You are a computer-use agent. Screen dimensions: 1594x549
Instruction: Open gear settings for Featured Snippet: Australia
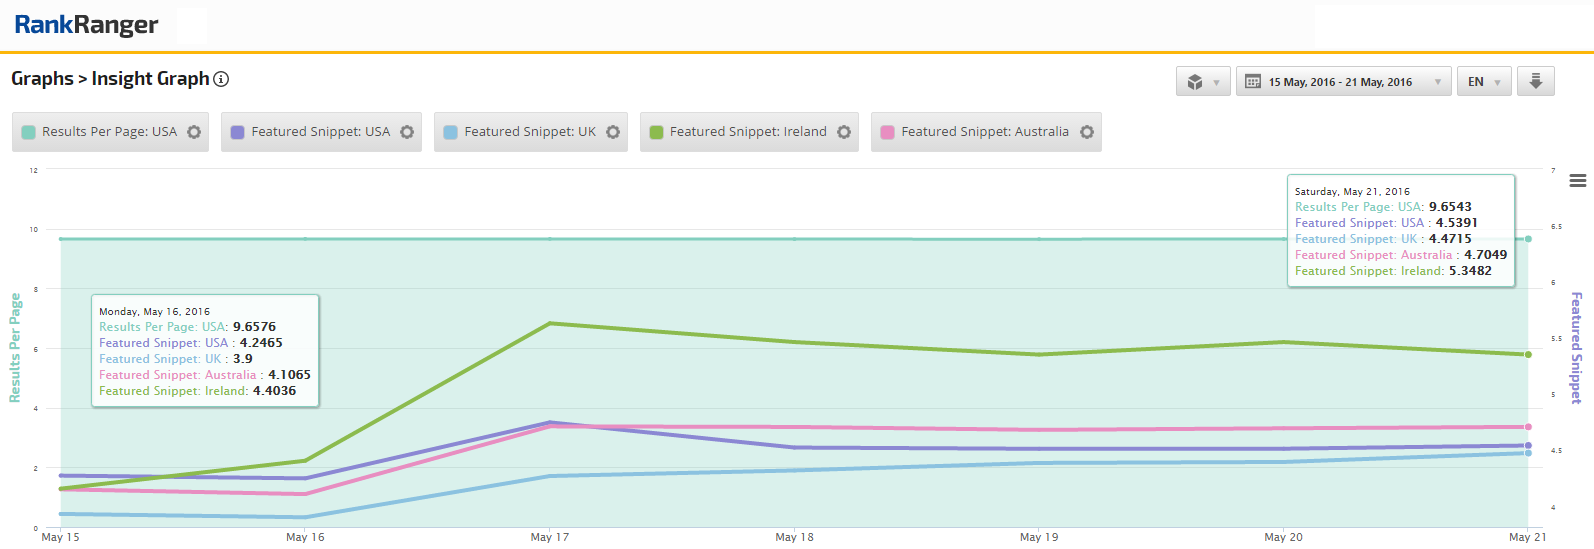[x=1087, y=132]
